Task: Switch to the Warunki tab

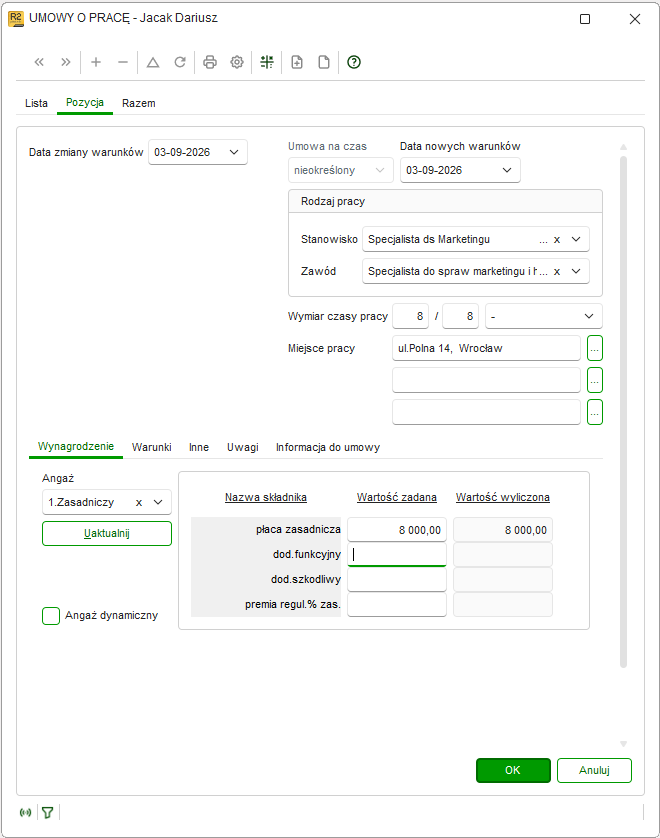Action: coord(152,447)
